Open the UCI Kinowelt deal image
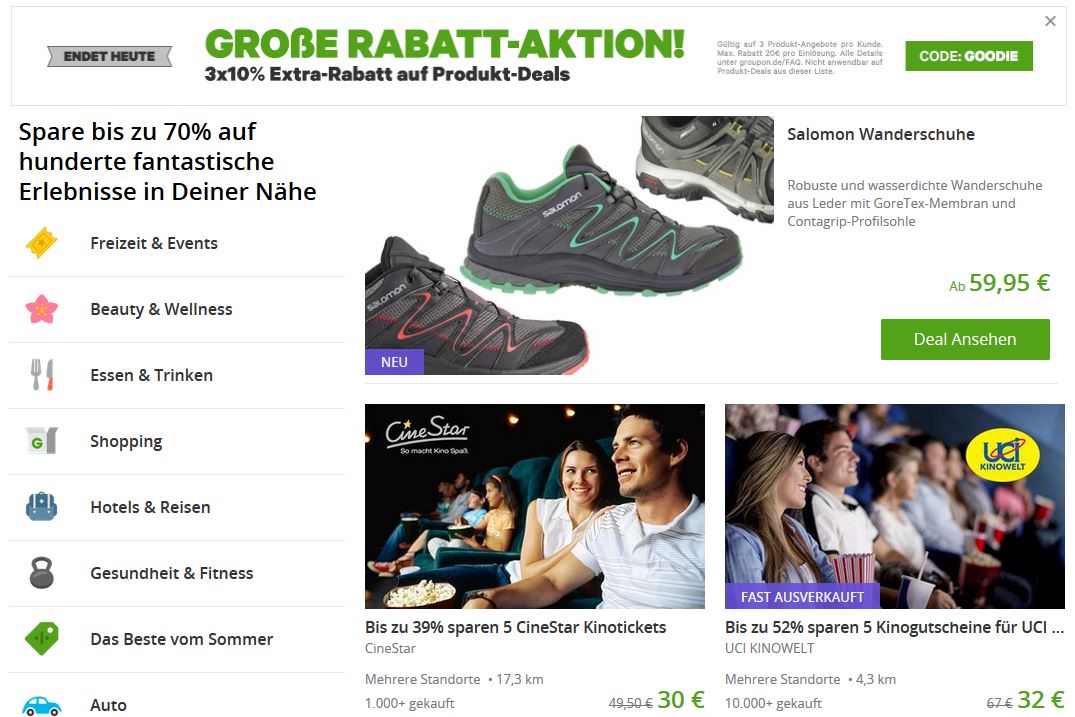 pyautogui.click(x=895, y=506)
